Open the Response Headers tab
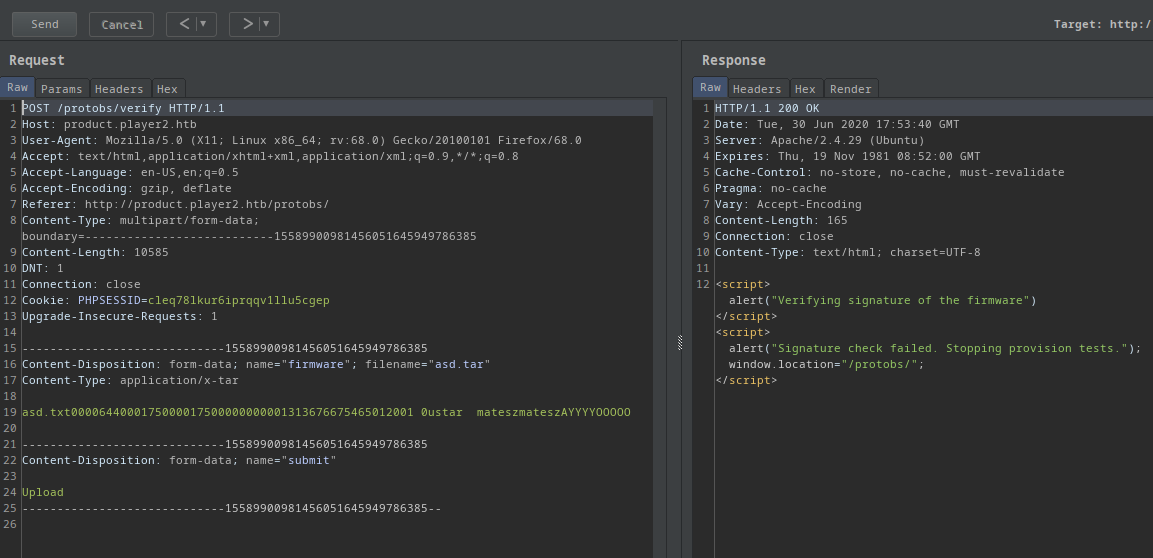 pos(757,89)
